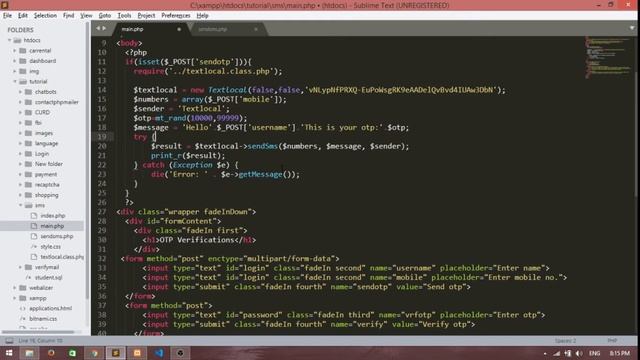The image size is (640, 360).
Task: Expand the chatbots folder
Action: (x=20, y=92)
